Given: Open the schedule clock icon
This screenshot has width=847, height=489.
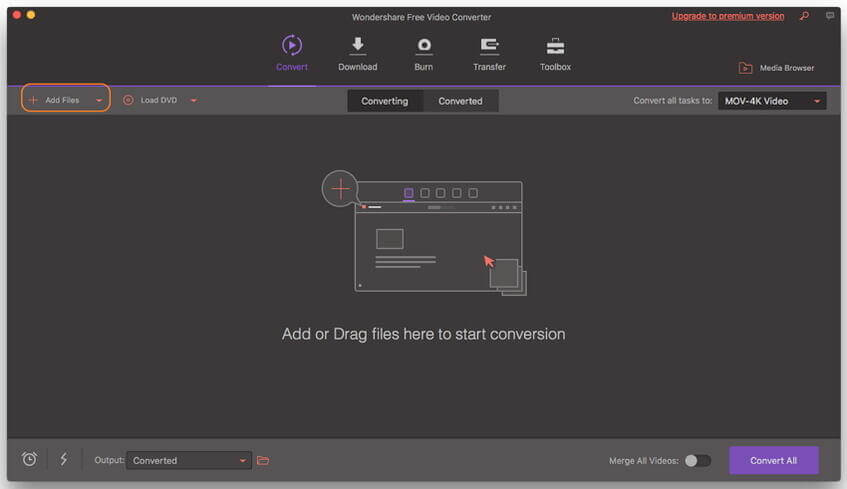Looking at the screenshot, I should point(29,459).
